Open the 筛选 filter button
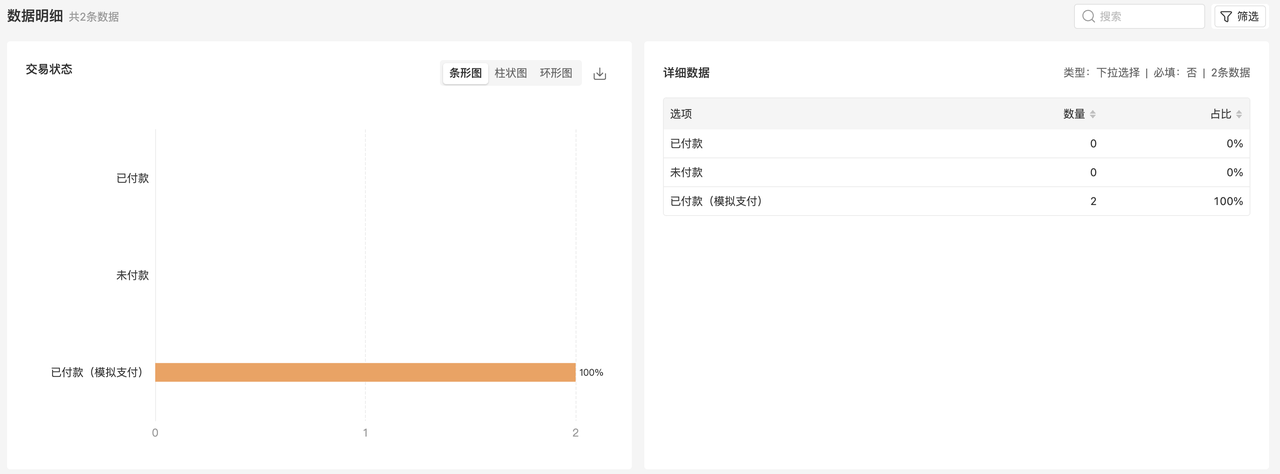The height and width of the screenshot is (474, 1280). click(1240, 17)
